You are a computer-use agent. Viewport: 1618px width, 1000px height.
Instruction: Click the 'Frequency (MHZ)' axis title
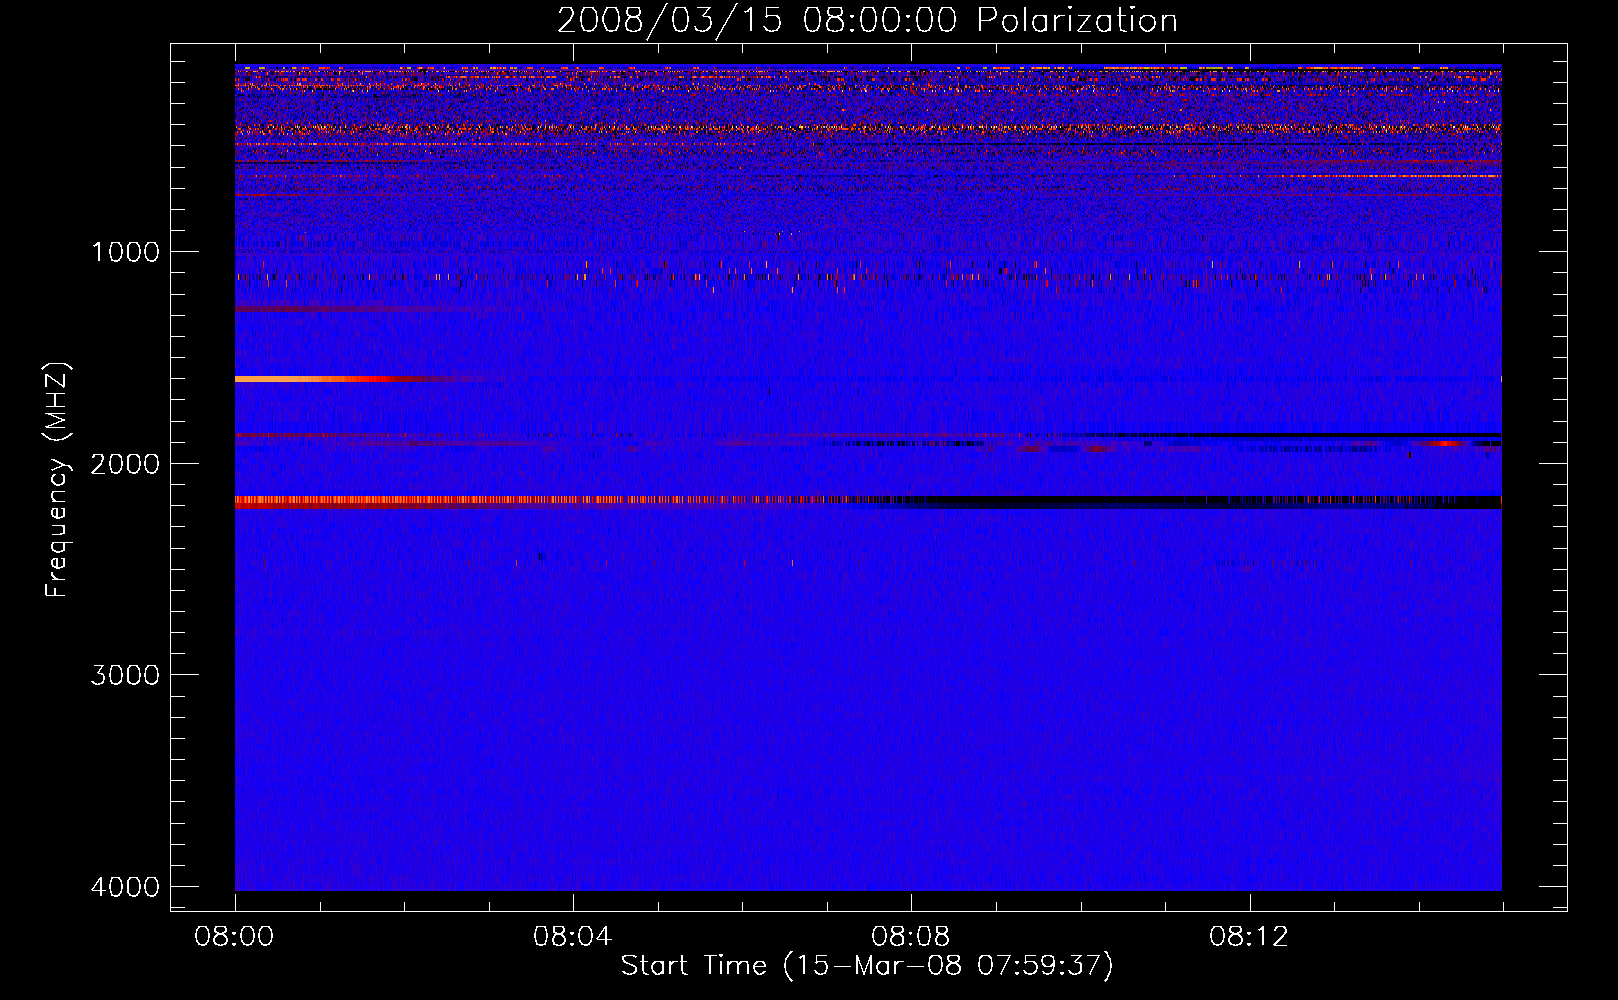pos(58,480)
